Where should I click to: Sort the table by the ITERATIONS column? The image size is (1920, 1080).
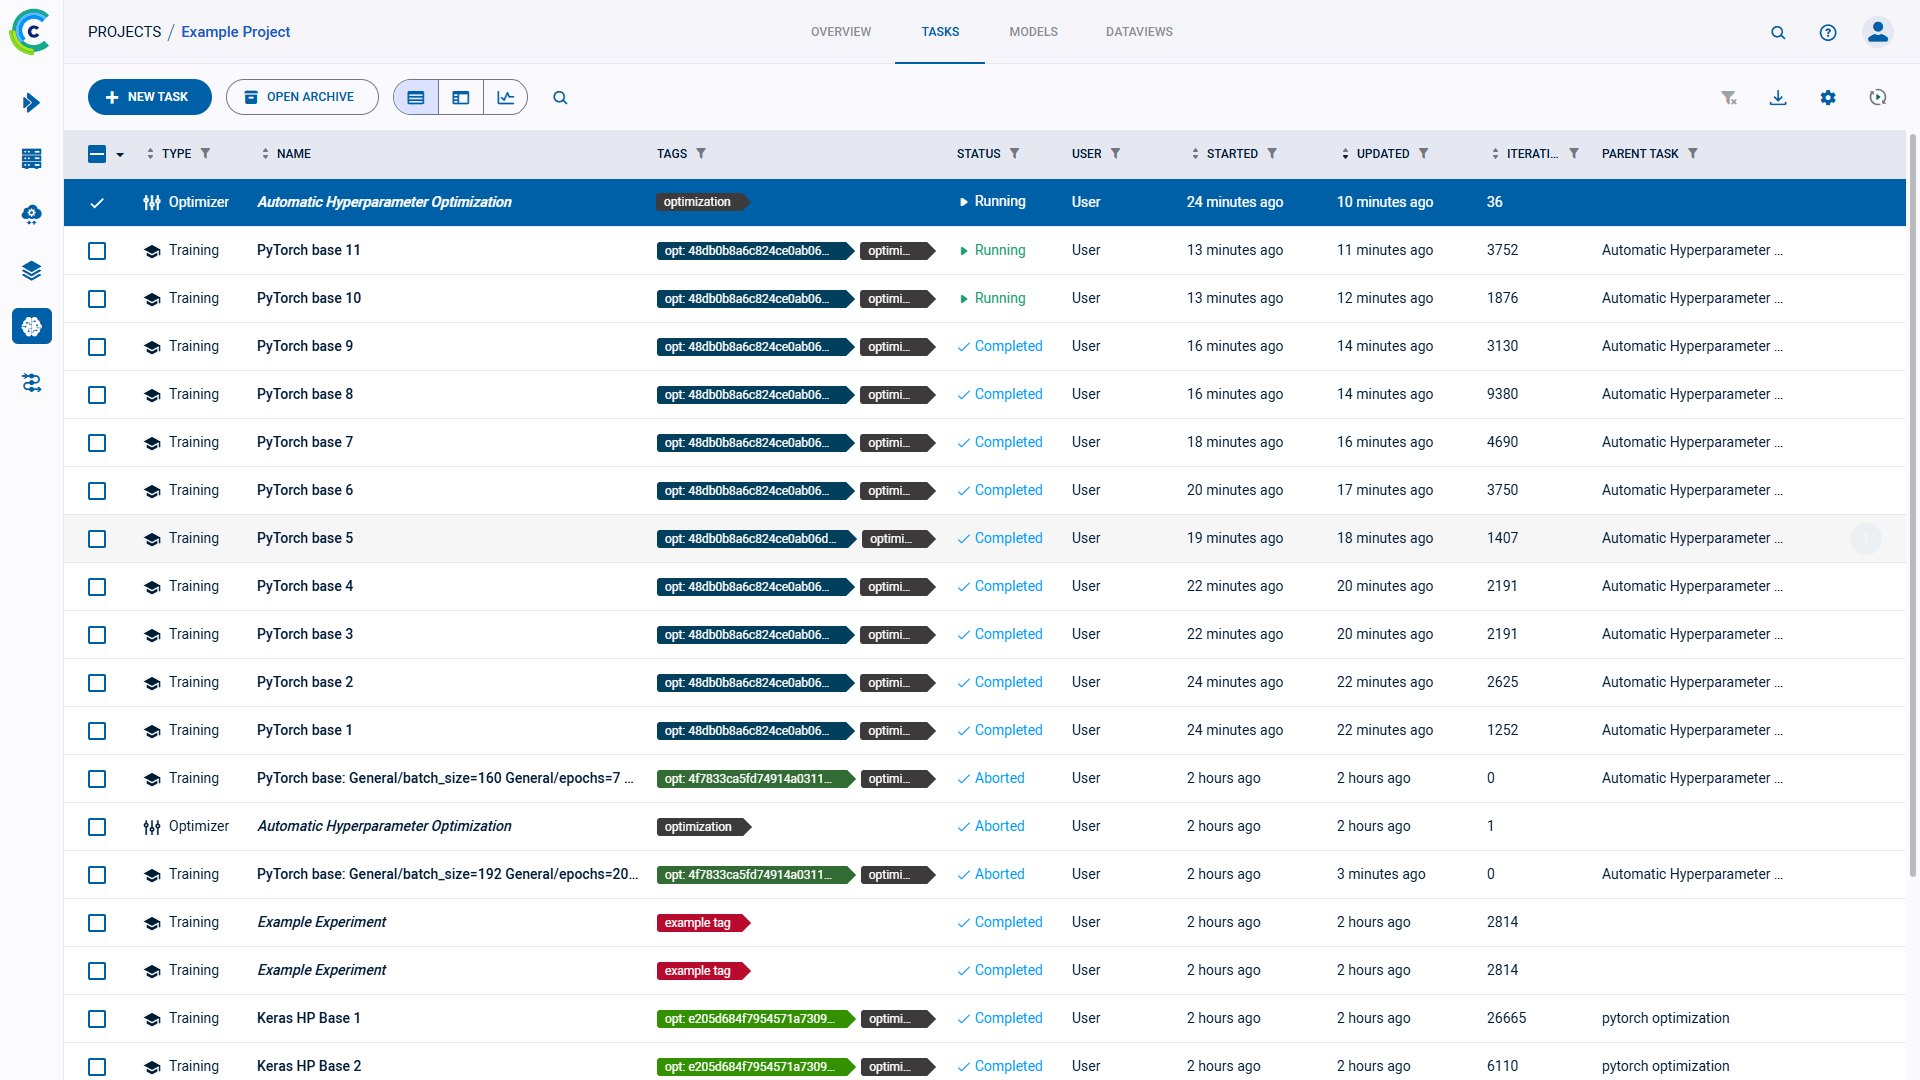pos(1495,154)
